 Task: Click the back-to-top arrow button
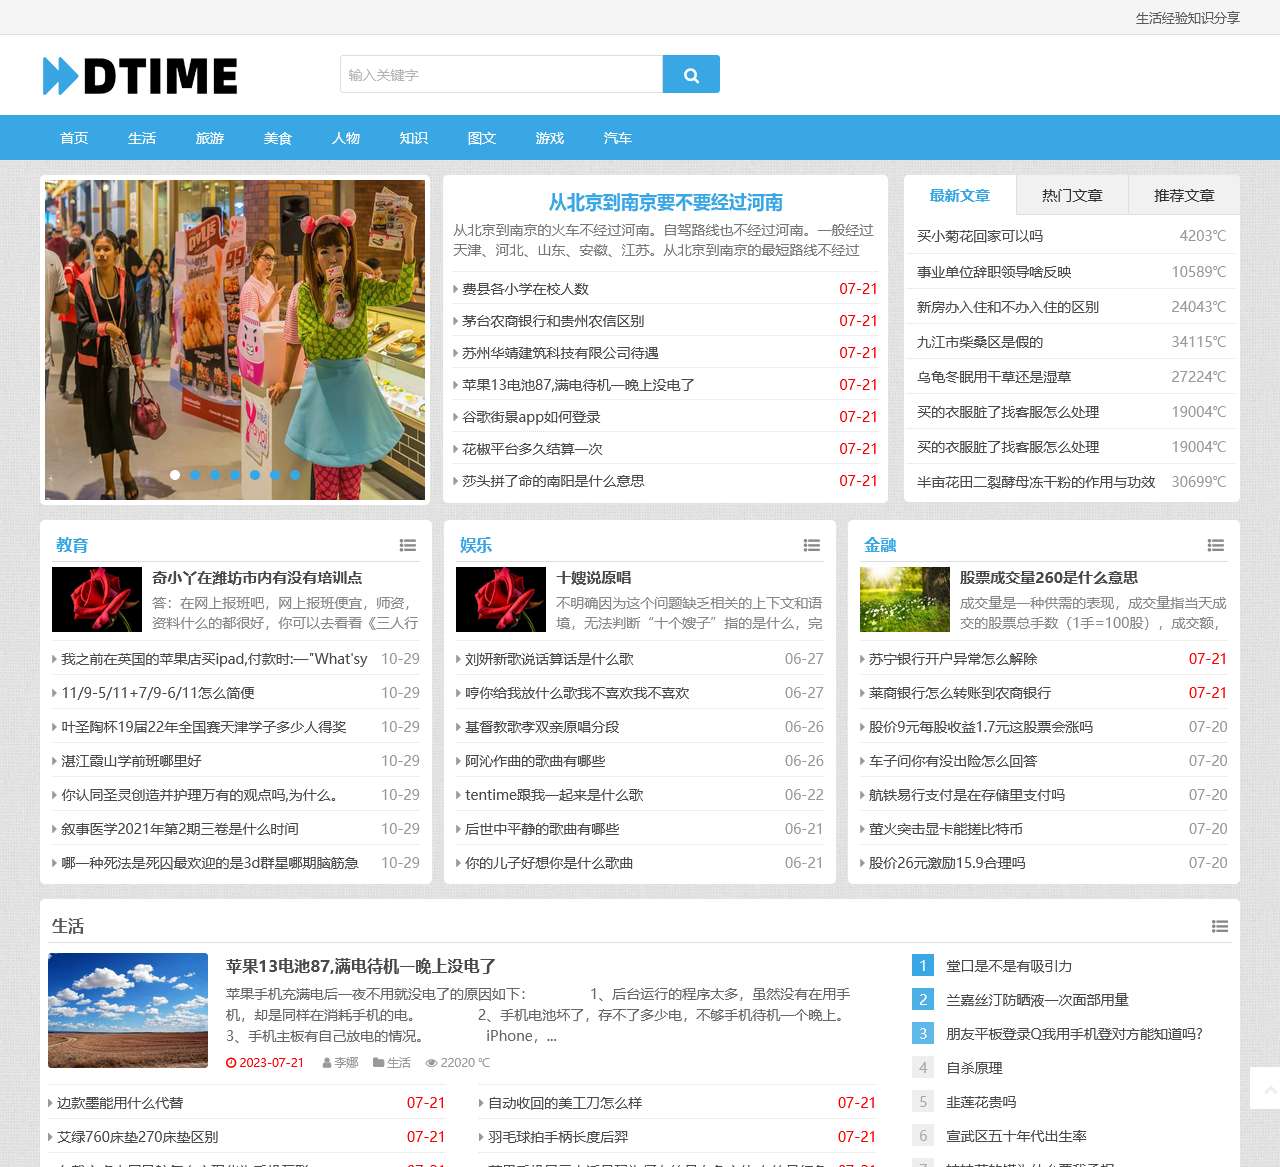[x=1267, y=1090]
